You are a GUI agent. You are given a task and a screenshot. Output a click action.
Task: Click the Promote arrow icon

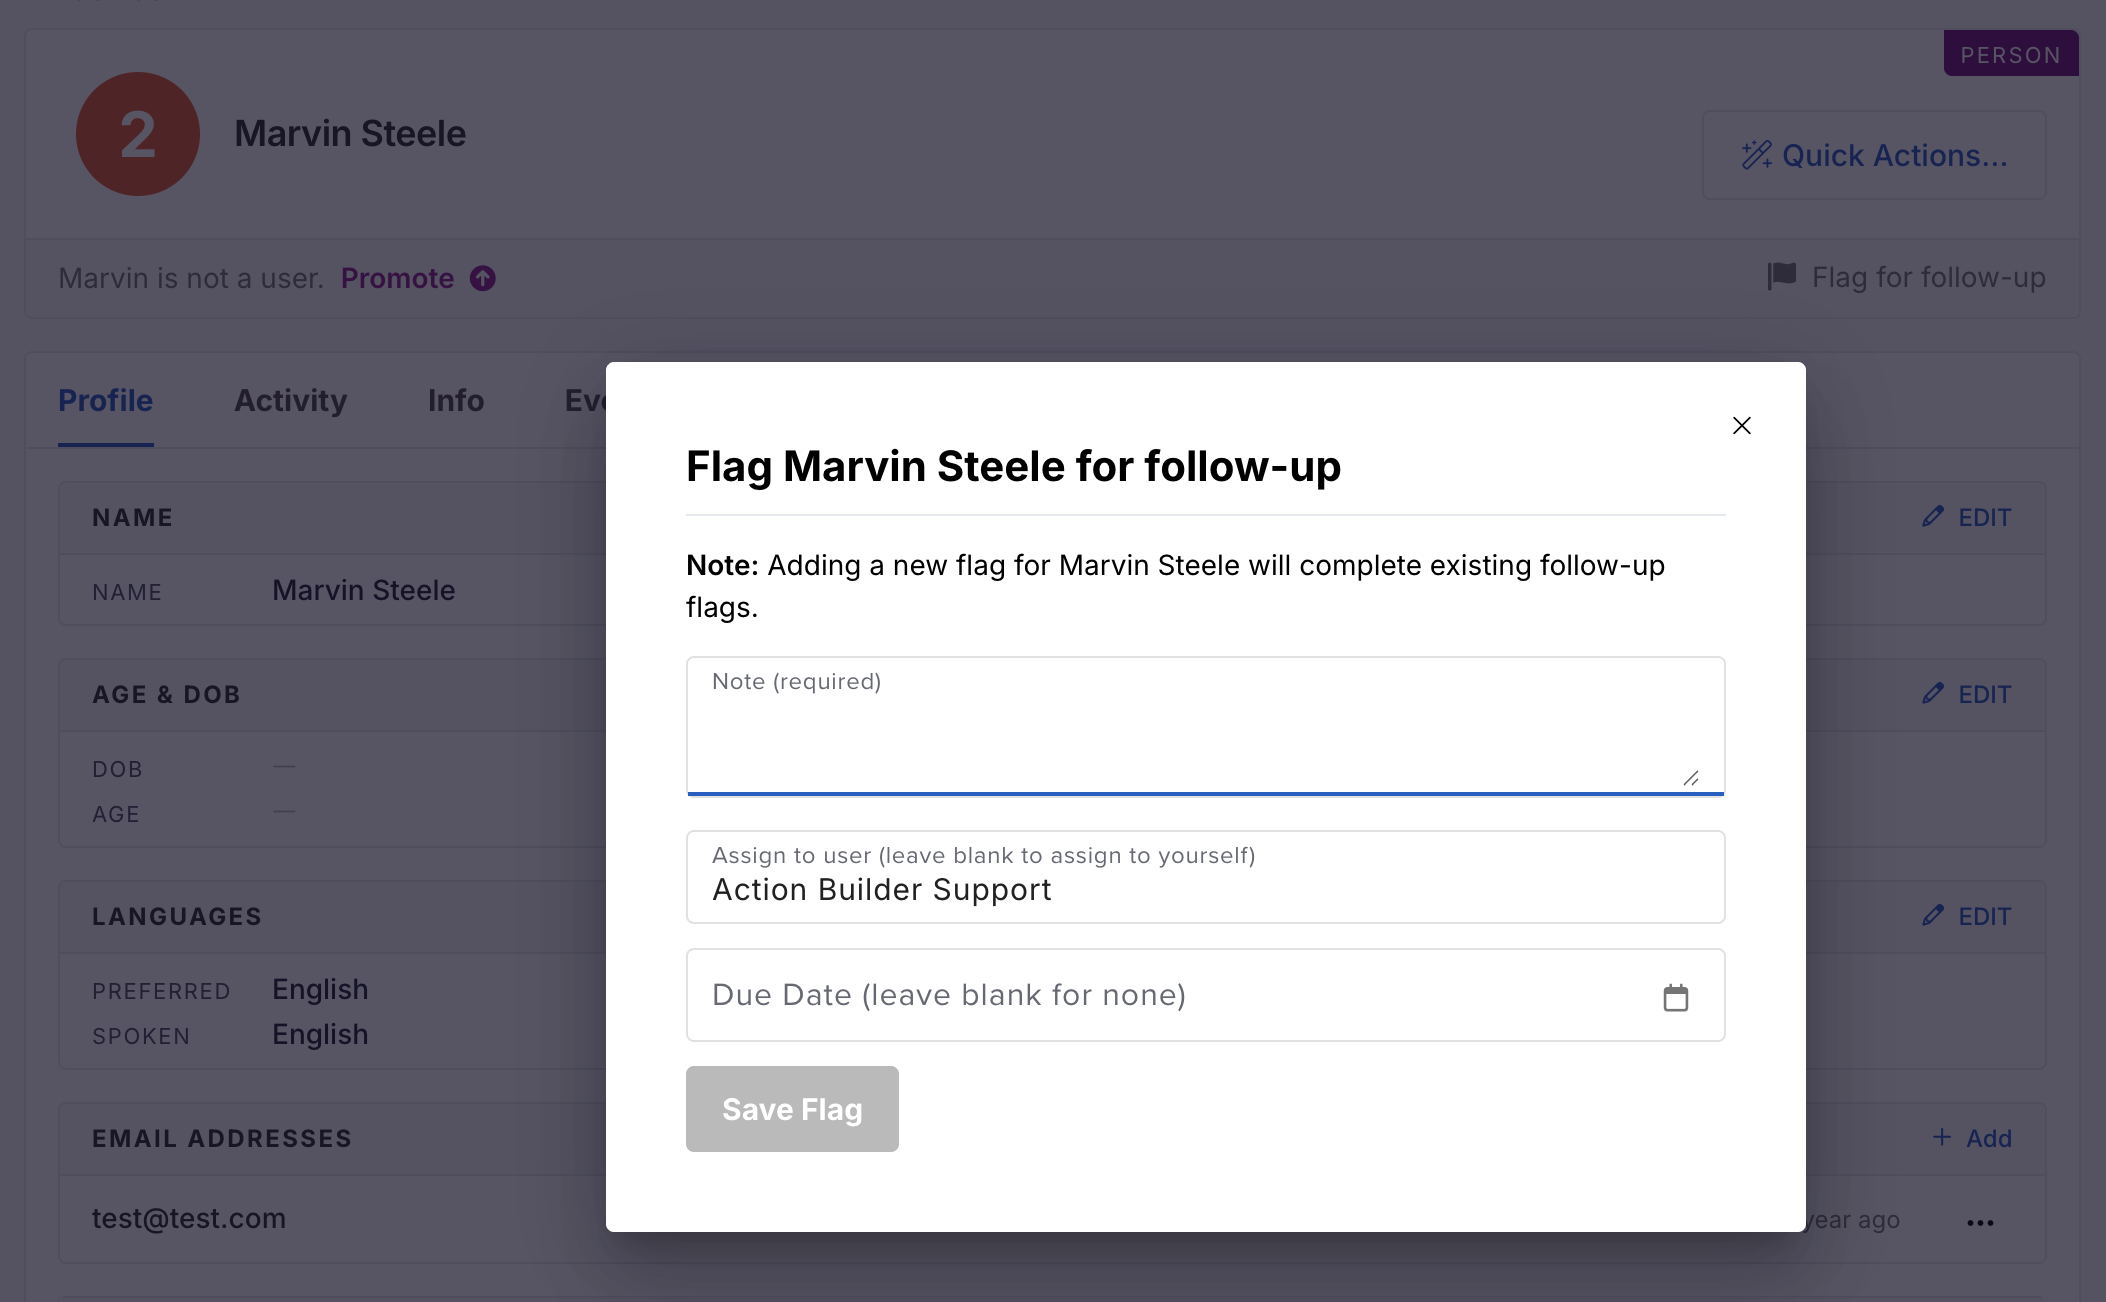click(x=483, y=278)
